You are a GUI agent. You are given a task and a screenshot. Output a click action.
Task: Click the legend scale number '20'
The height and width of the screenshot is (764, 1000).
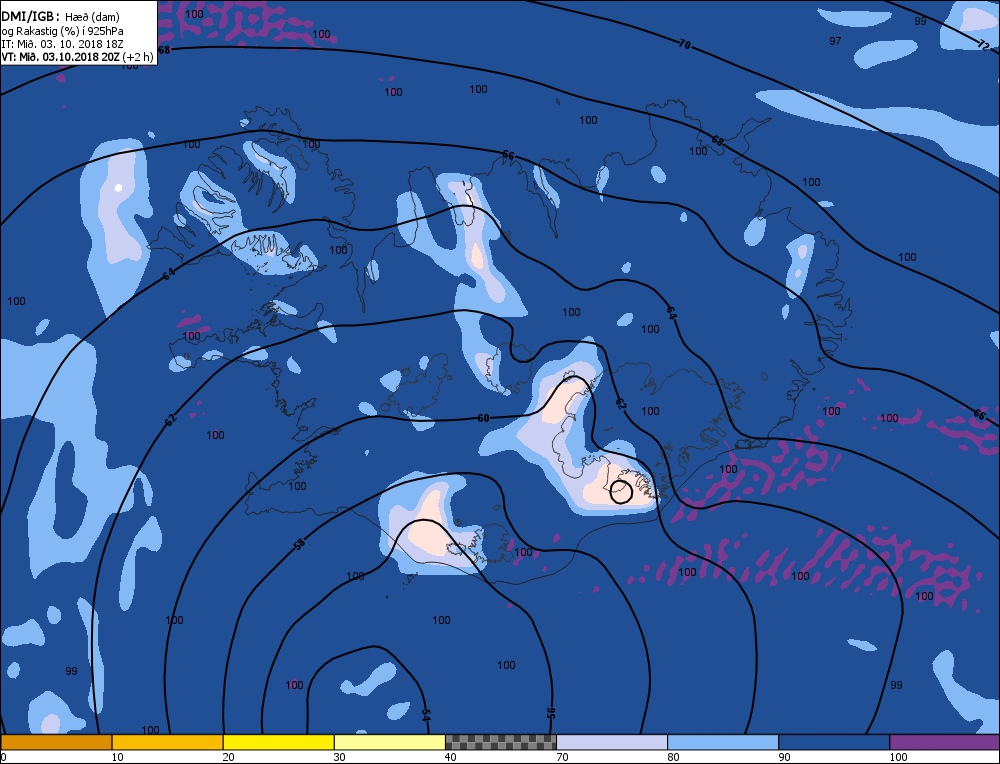point(228,757)
